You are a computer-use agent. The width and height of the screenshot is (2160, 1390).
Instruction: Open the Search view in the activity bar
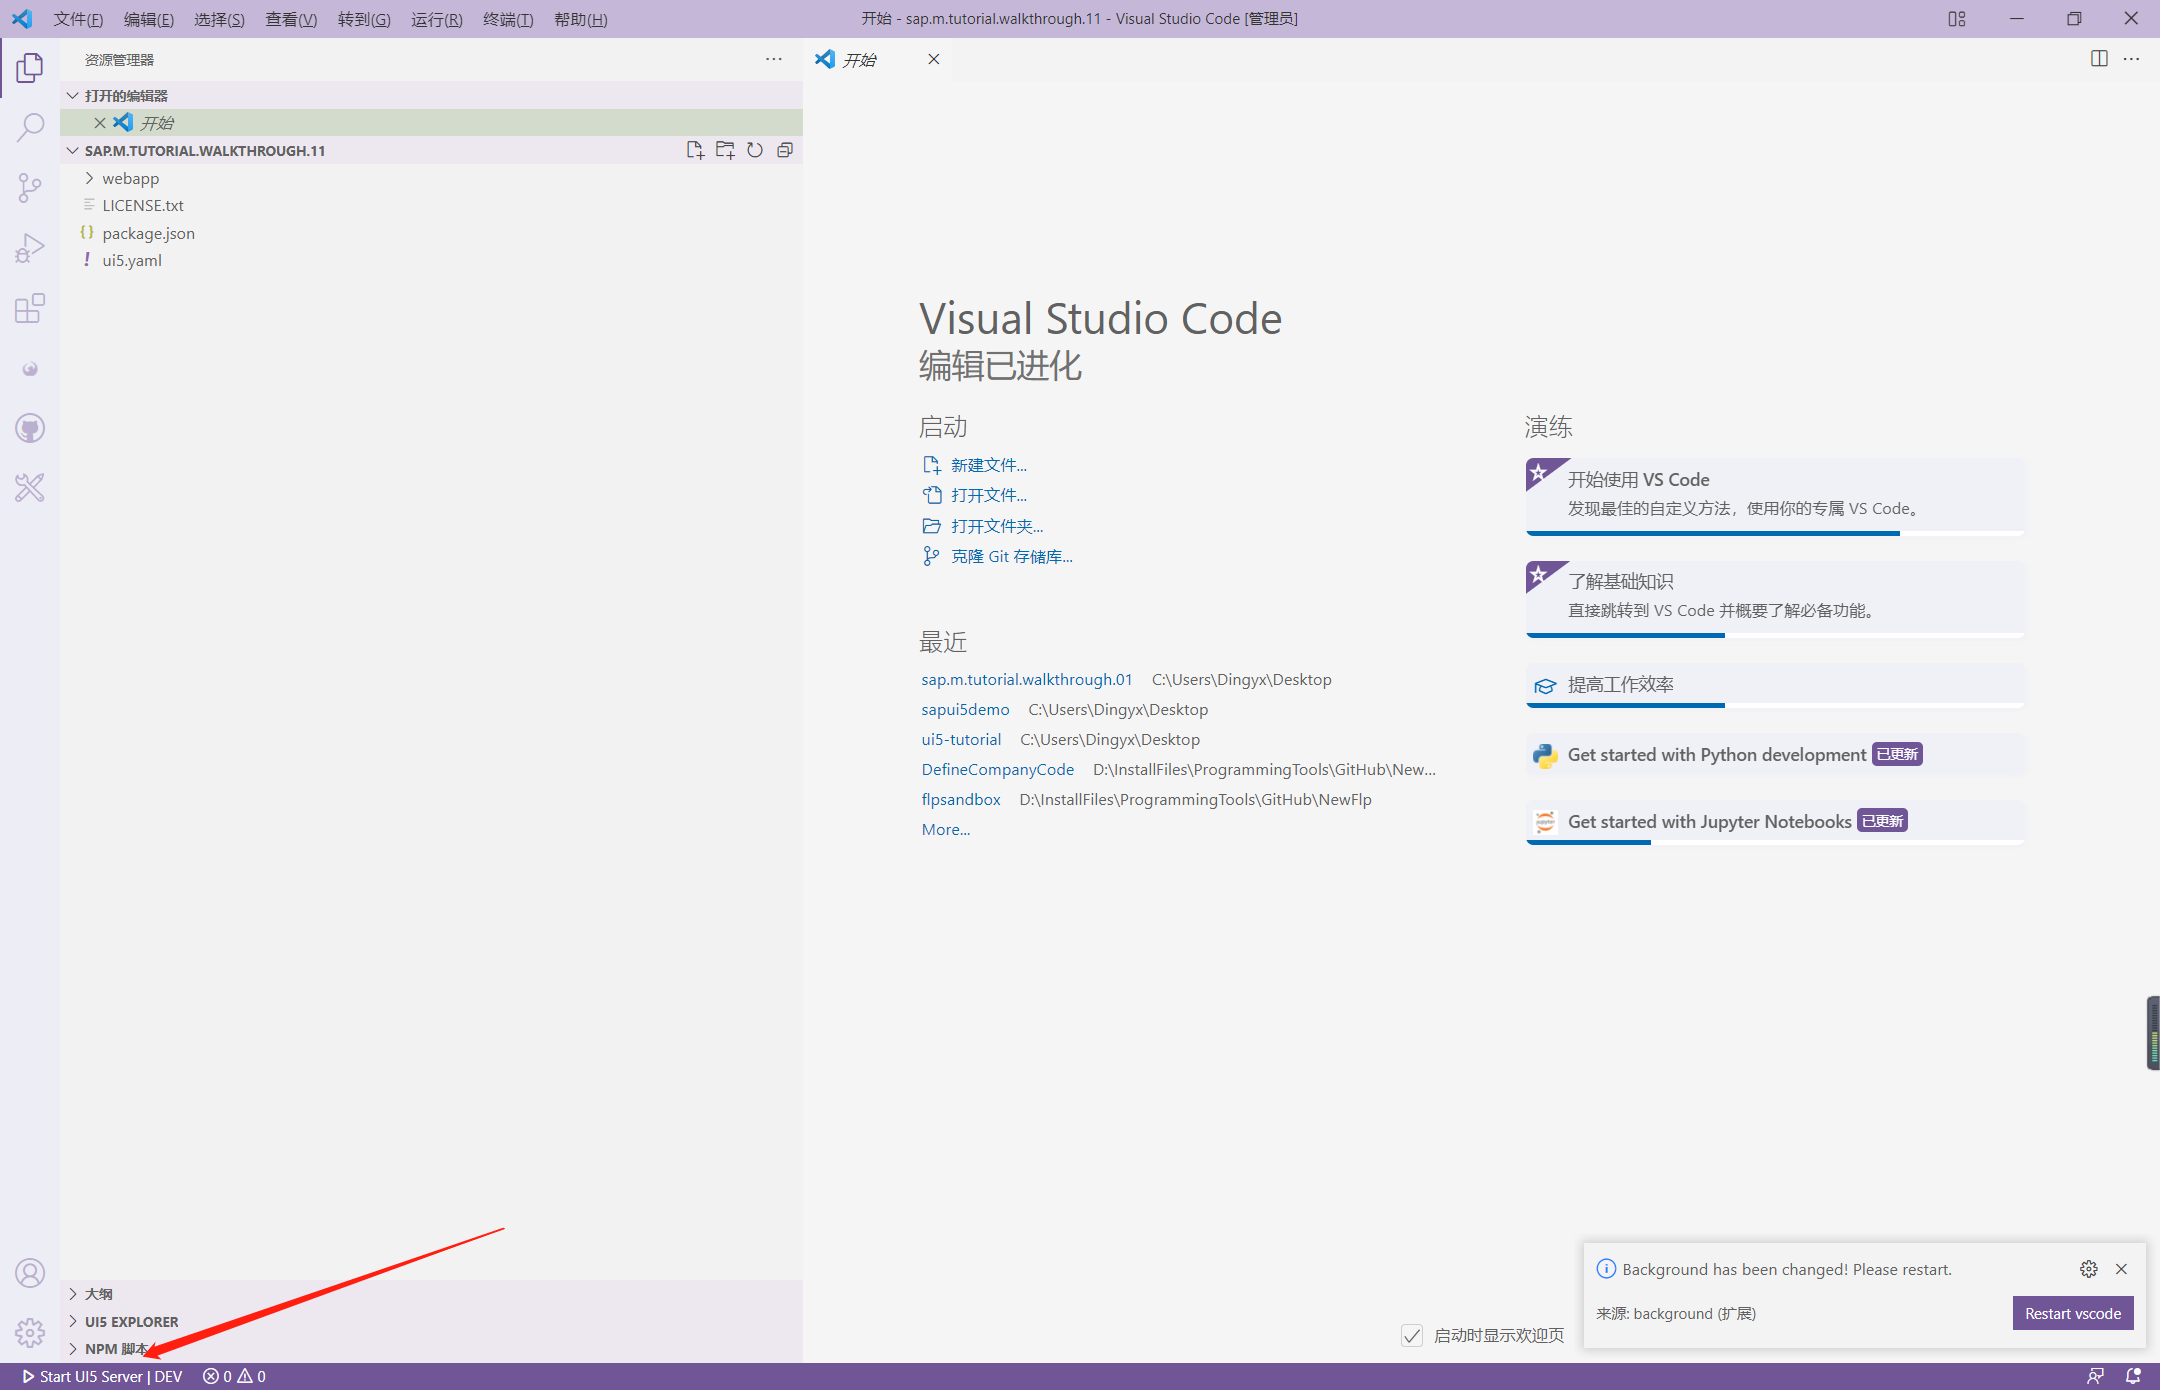point(30,127)
